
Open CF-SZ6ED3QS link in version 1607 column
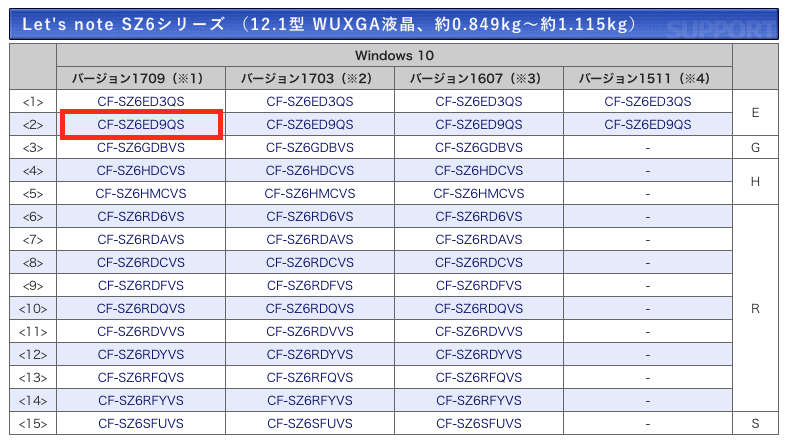point(478,101)
